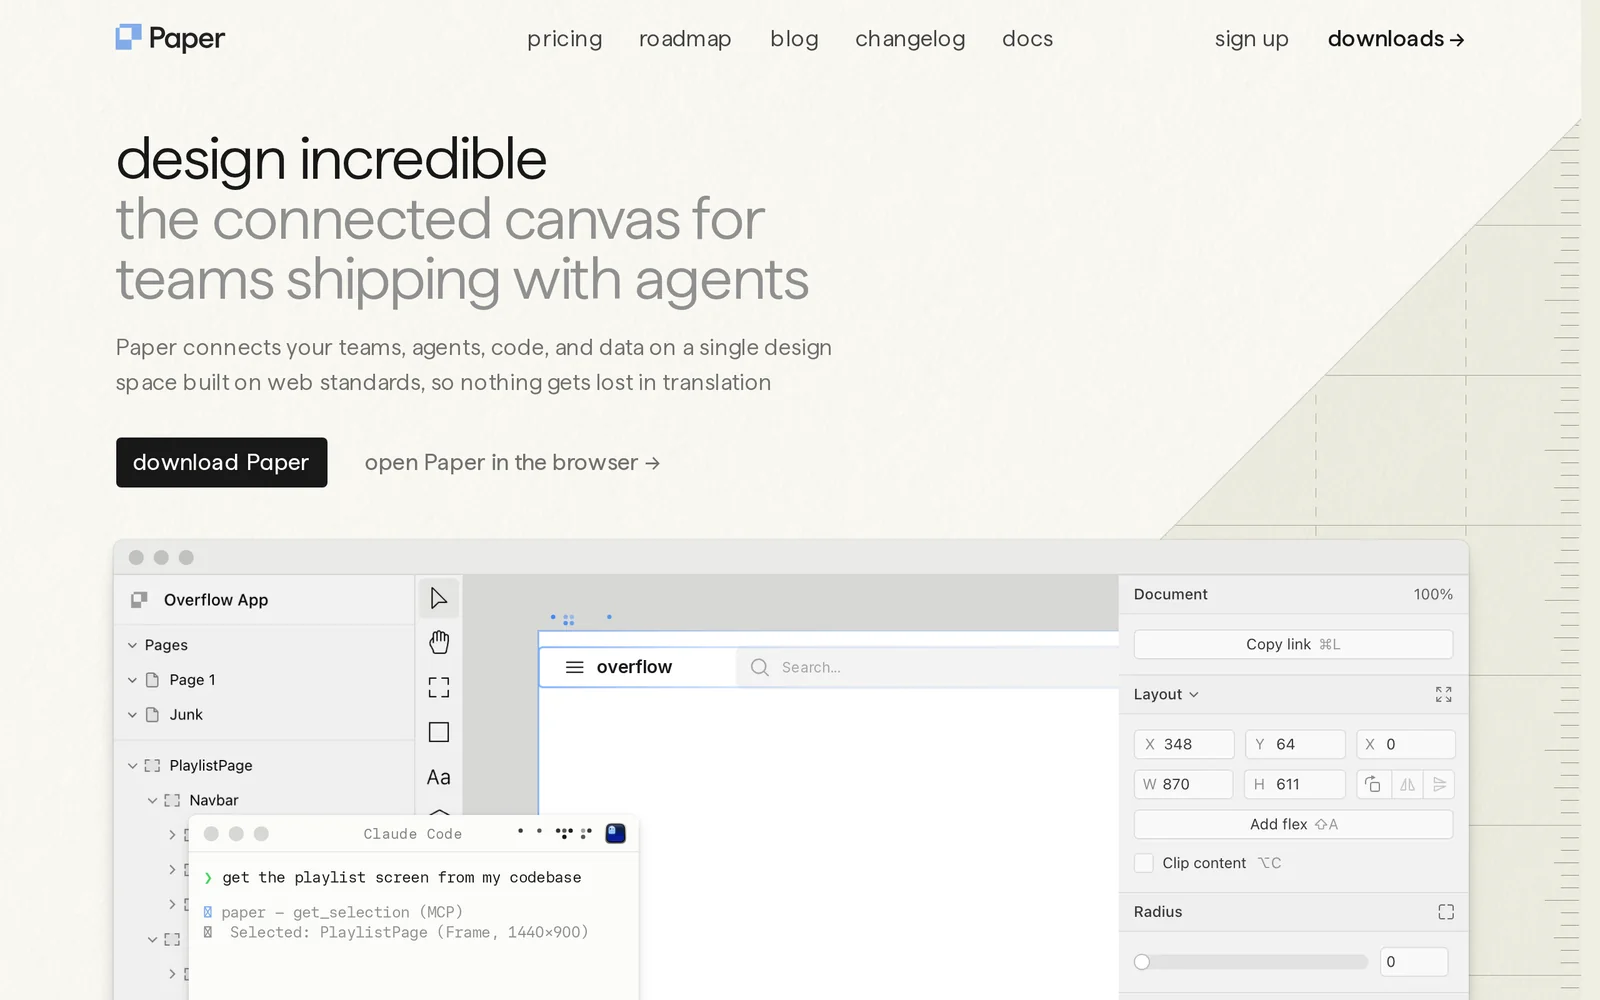Image resolution: width=1600 pixels, height=1000 pixels.
Task: Click the W width input field
Action: click(x=1183, y=784)
